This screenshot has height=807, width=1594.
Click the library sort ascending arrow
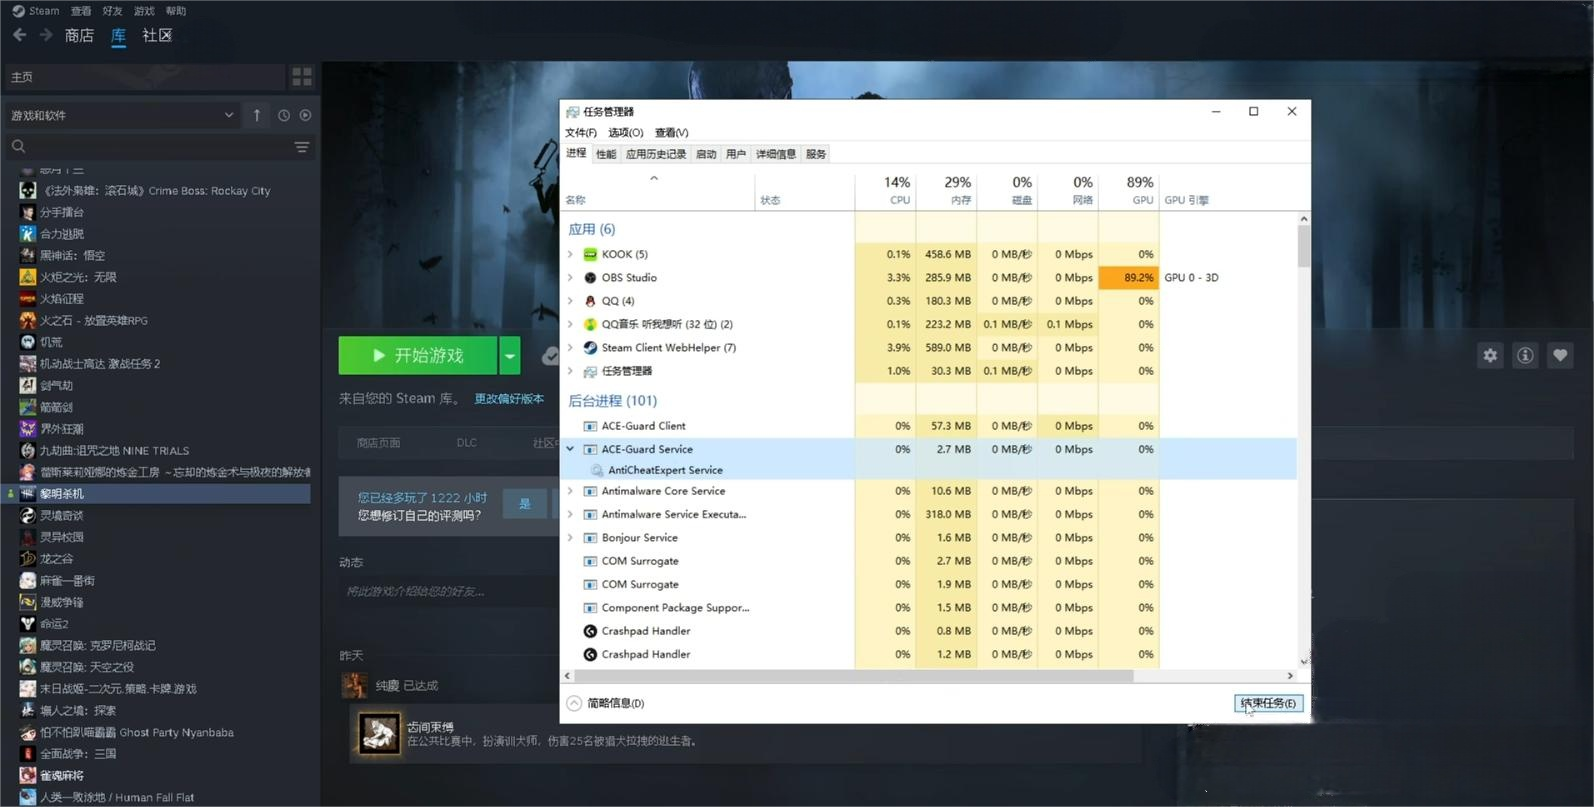(x=257, y=115)
